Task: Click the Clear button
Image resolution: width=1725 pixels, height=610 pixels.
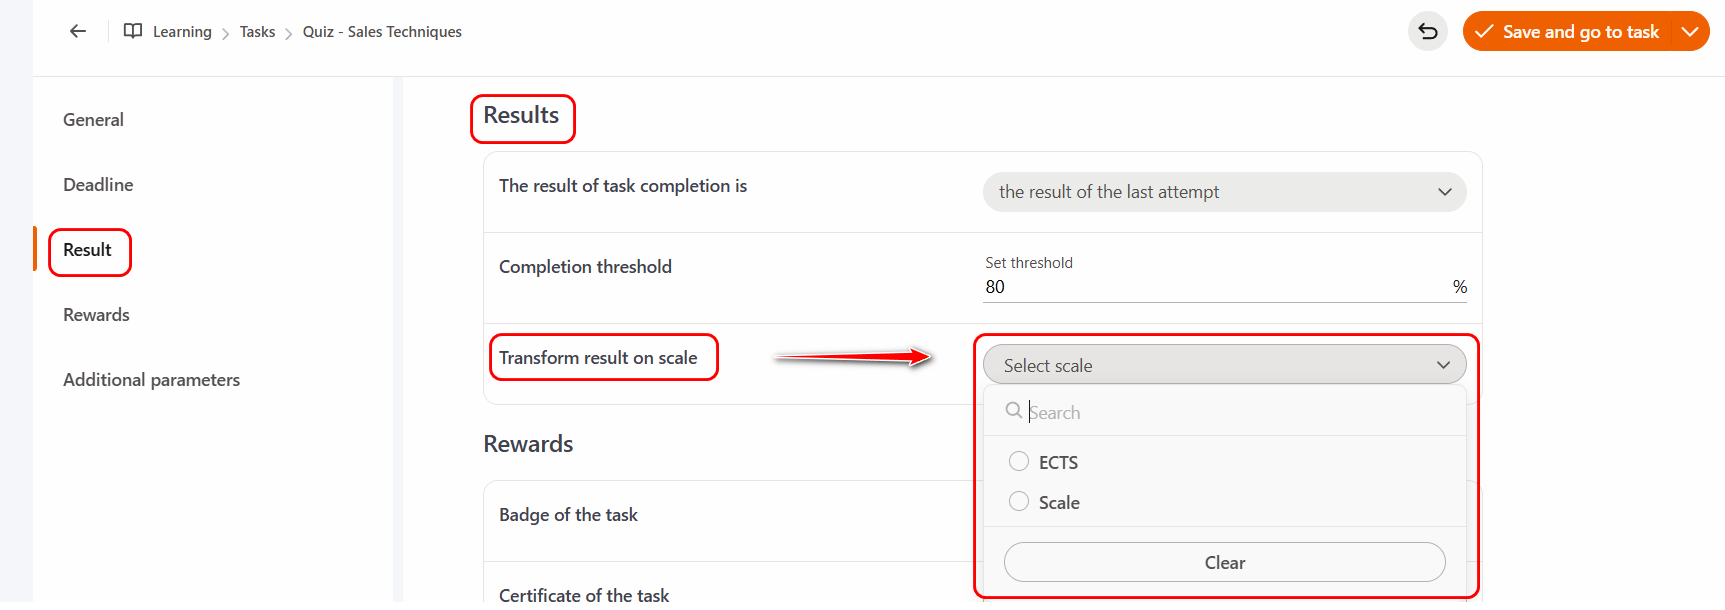Action: (x=1224, y=562)
